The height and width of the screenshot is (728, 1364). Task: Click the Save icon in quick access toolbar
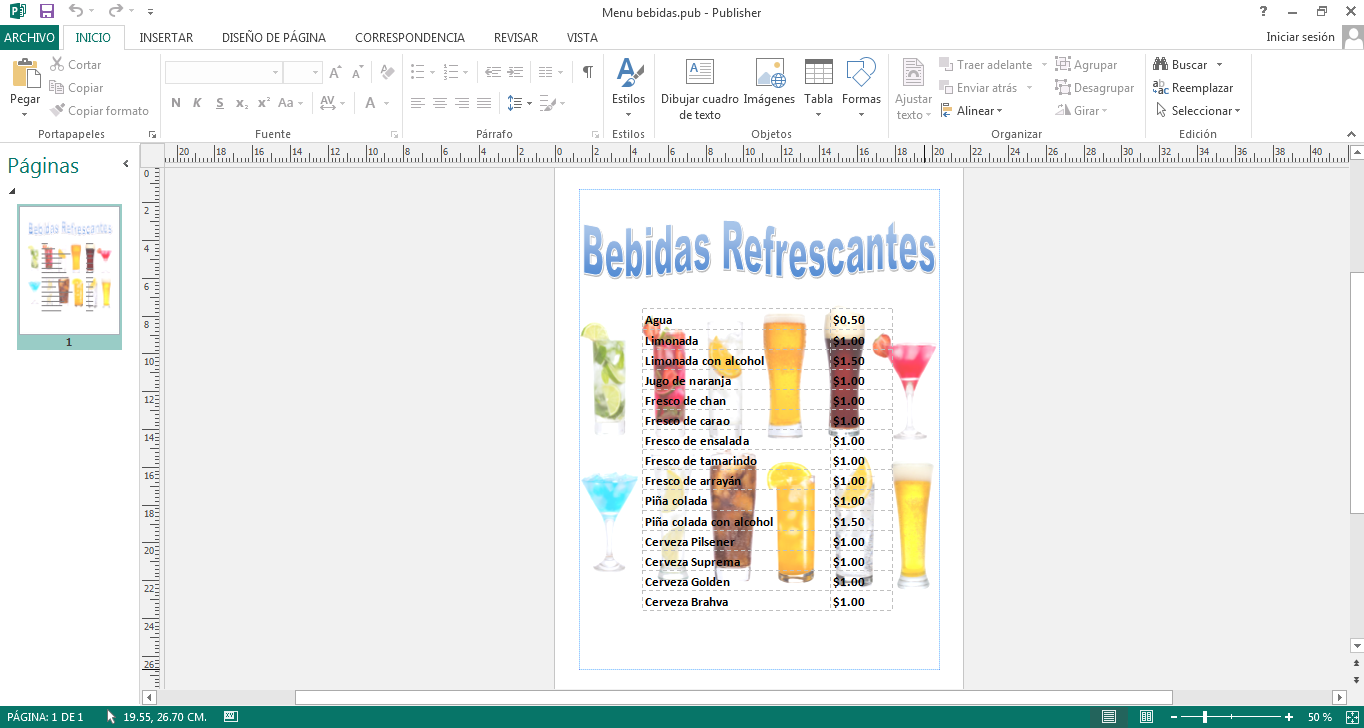tap(46, 12)
